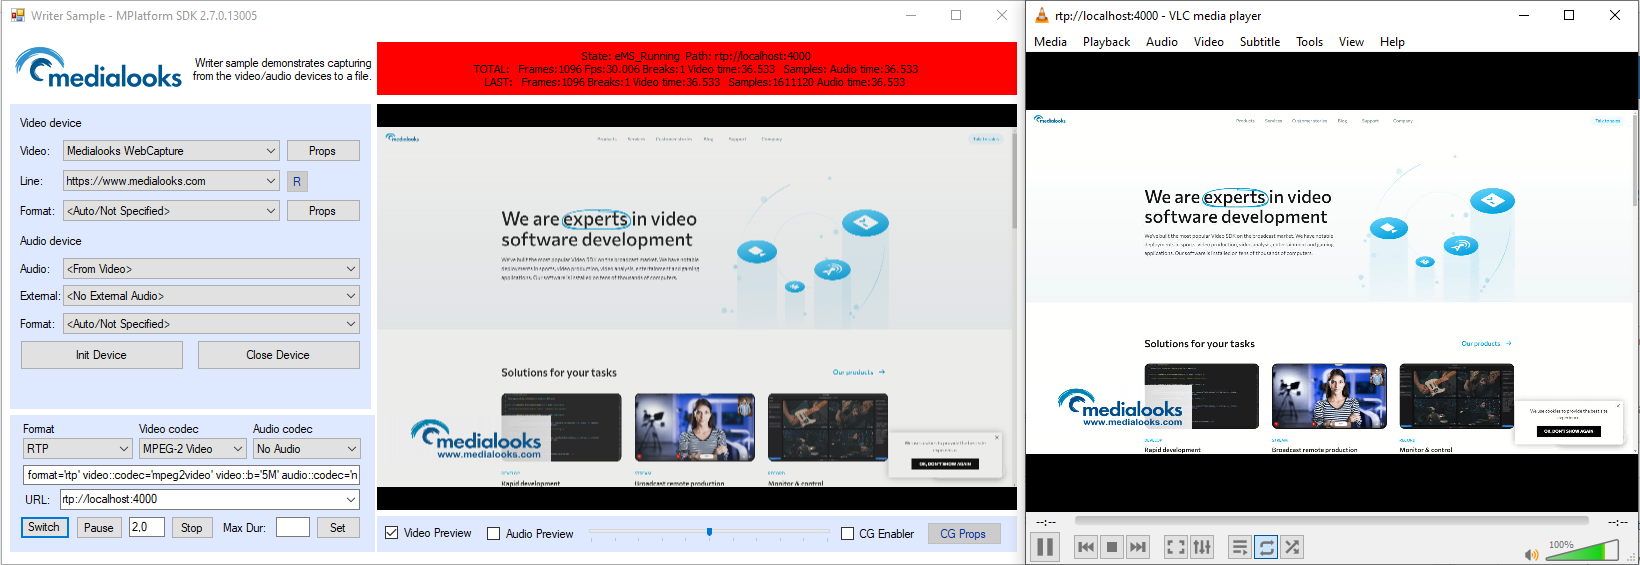
Task: Enable the CG Enabler checkbox
Action: pos(848,534)
